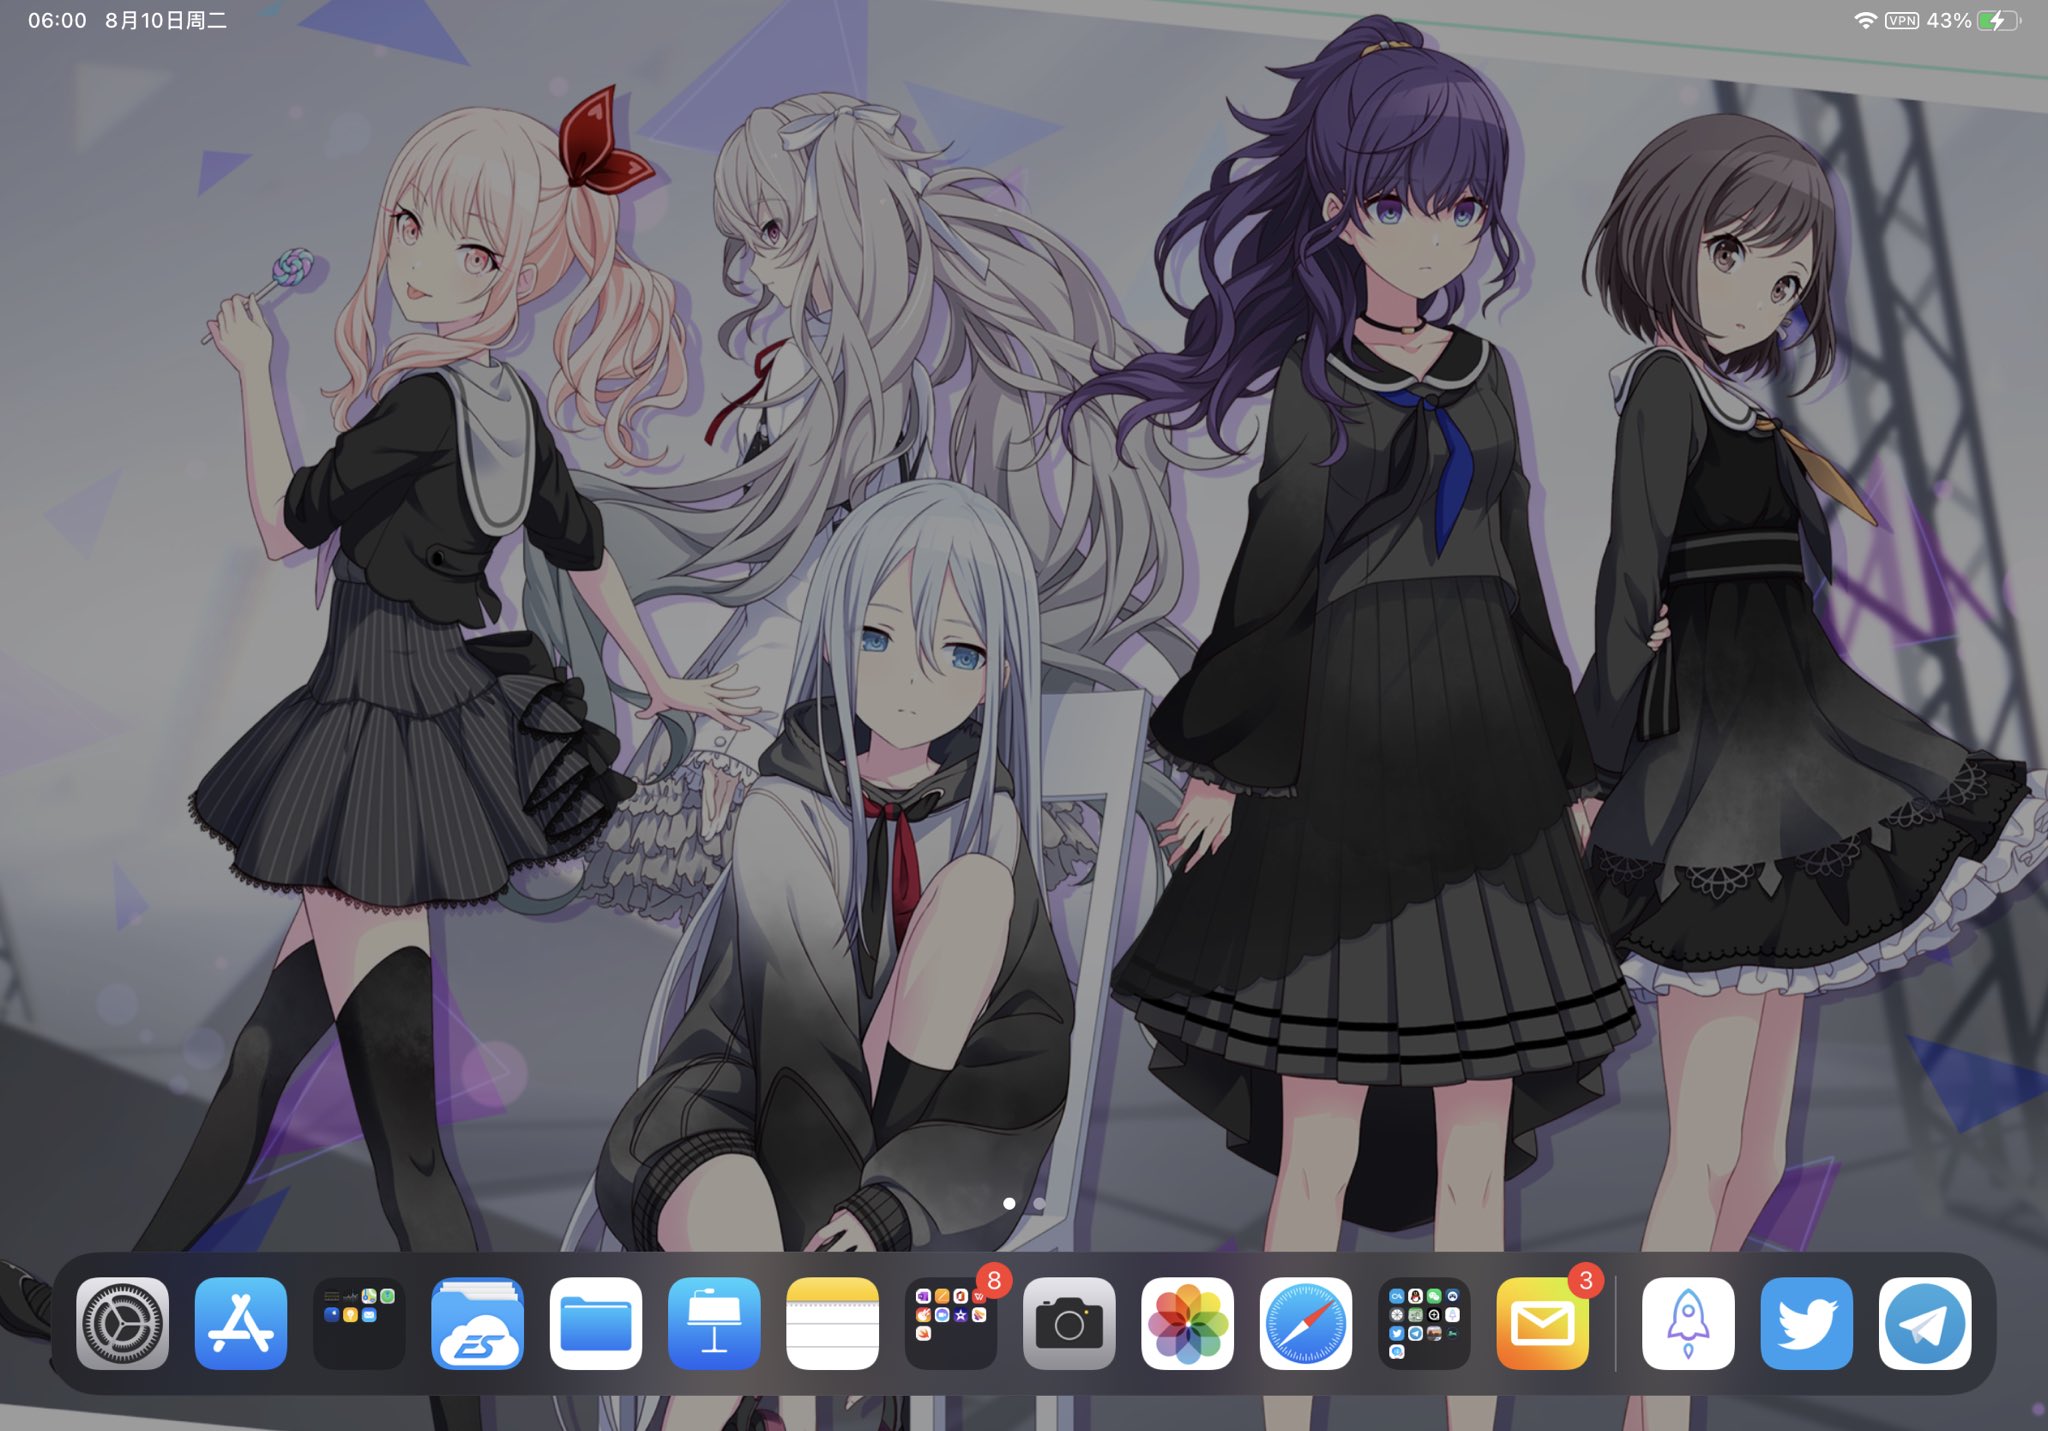Viewport: 2048px width, 1431px height.
Task: Launch Twitter from recent apps
Action: tap(1807, 1323)
